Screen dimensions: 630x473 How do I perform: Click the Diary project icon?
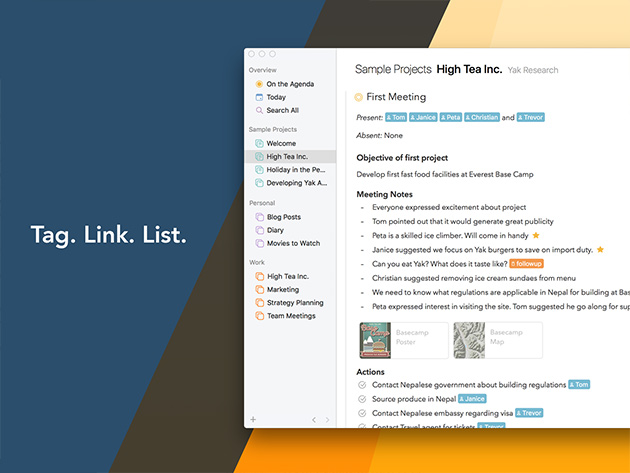[x=260, y=230]
